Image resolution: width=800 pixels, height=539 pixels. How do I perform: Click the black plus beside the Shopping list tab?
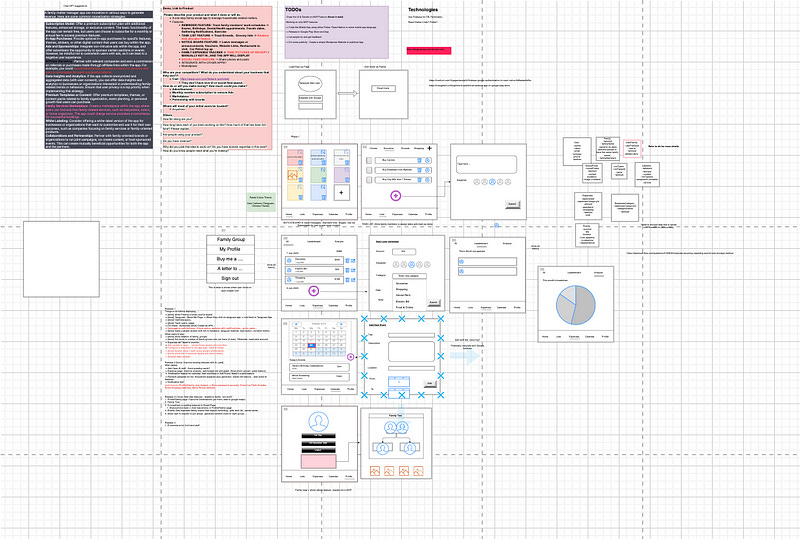(429, 148)
